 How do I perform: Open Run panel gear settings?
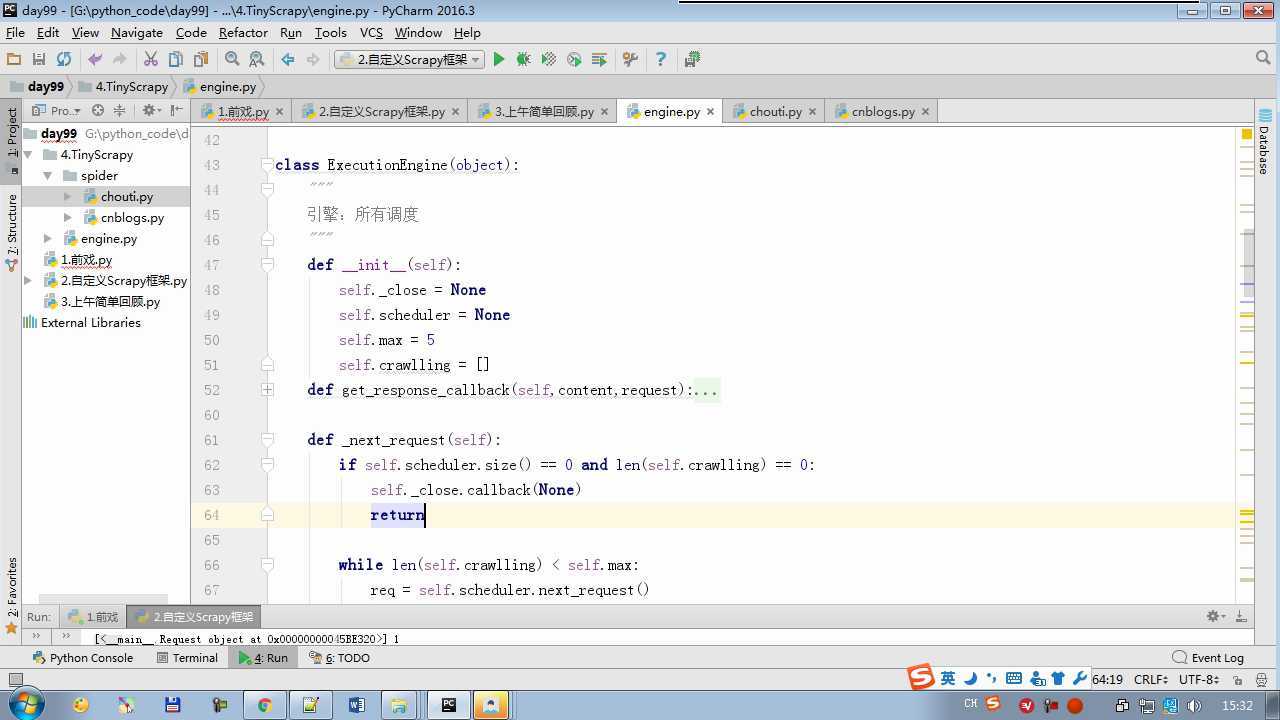pos(1215,617)
